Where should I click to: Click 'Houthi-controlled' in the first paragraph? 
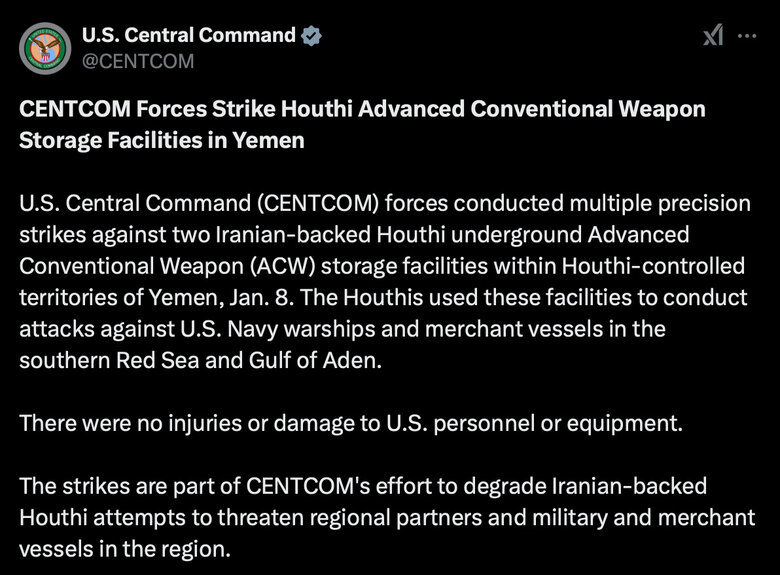click(653, 266)
